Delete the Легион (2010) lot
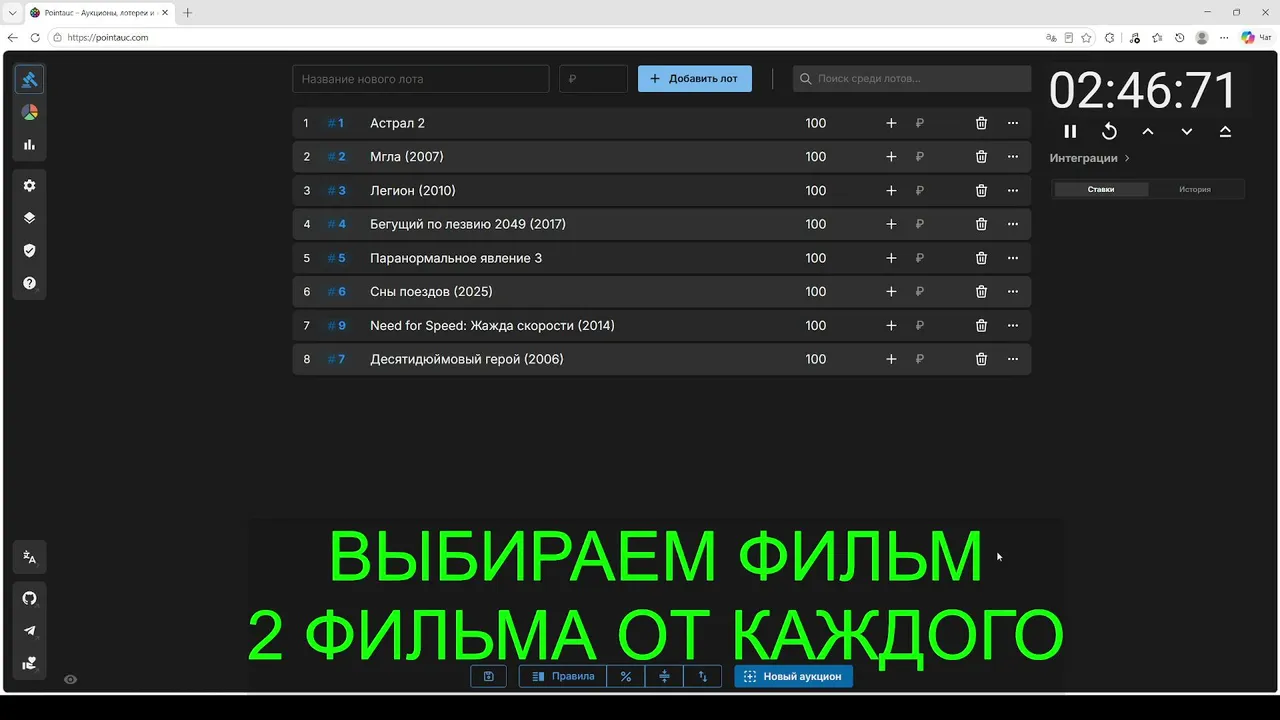The image size is (1280, 720). [x=981, y=191]
